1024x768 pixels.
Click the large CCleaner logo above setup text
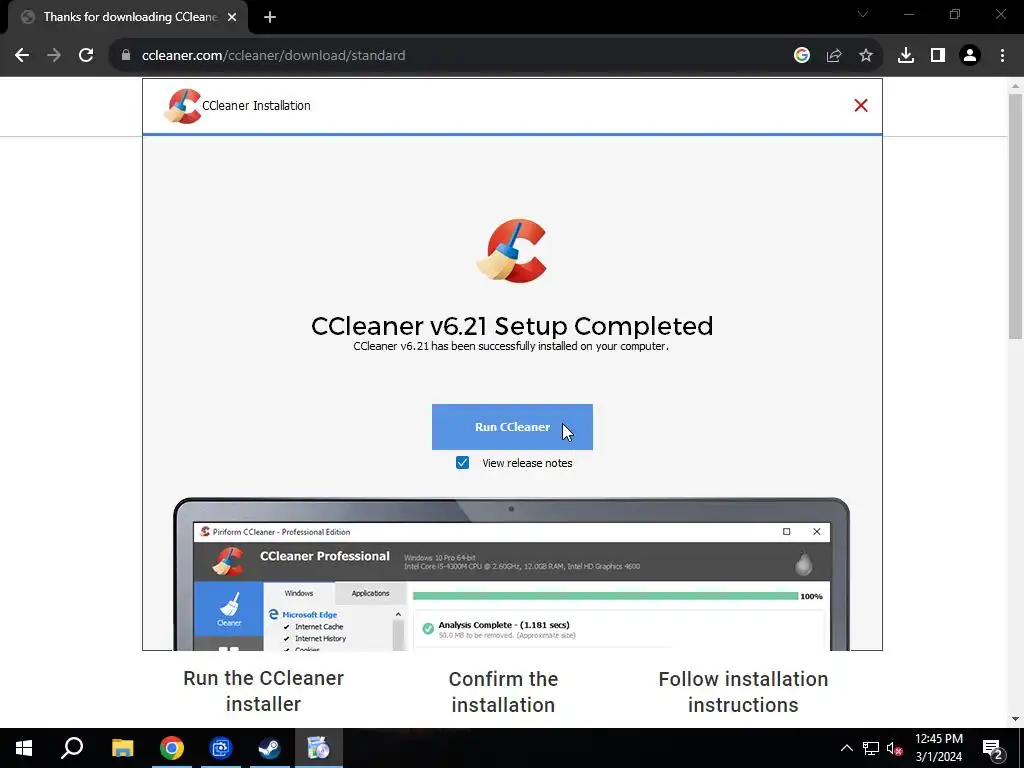511,251
